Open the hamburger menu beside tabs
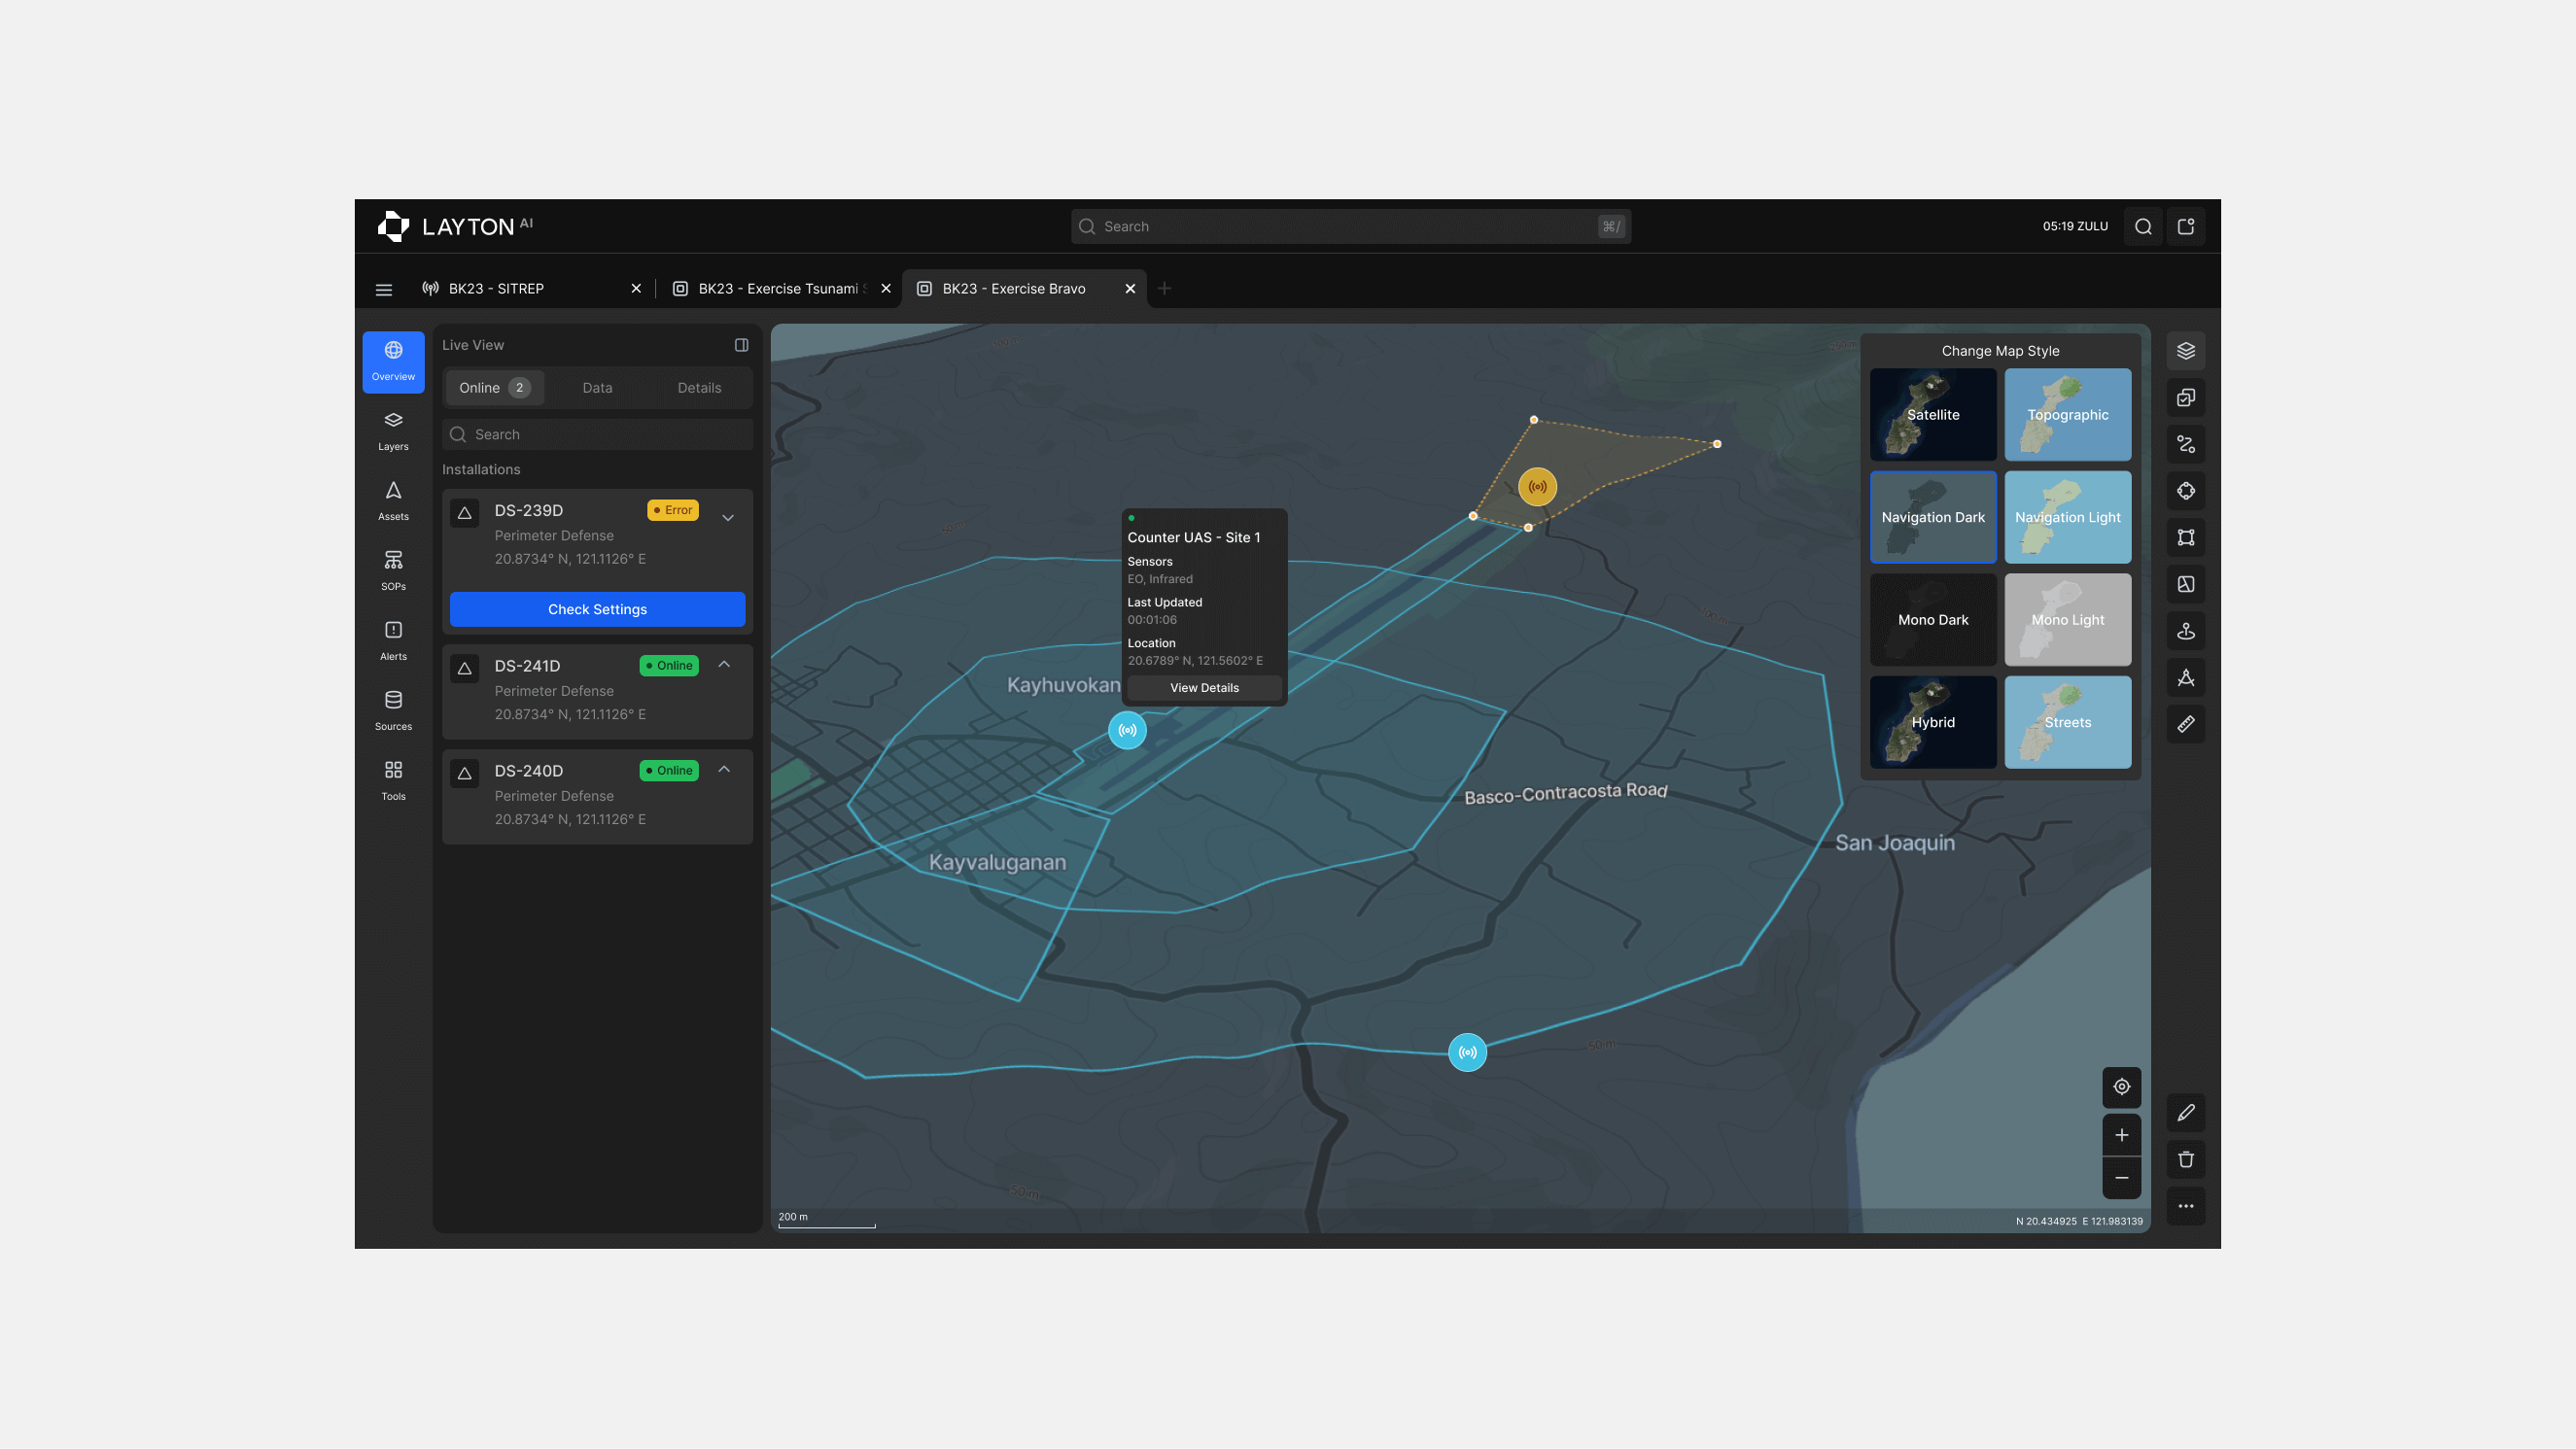Image resolution: width=2576 pixels, height=1449 pixels. (384, 290)
